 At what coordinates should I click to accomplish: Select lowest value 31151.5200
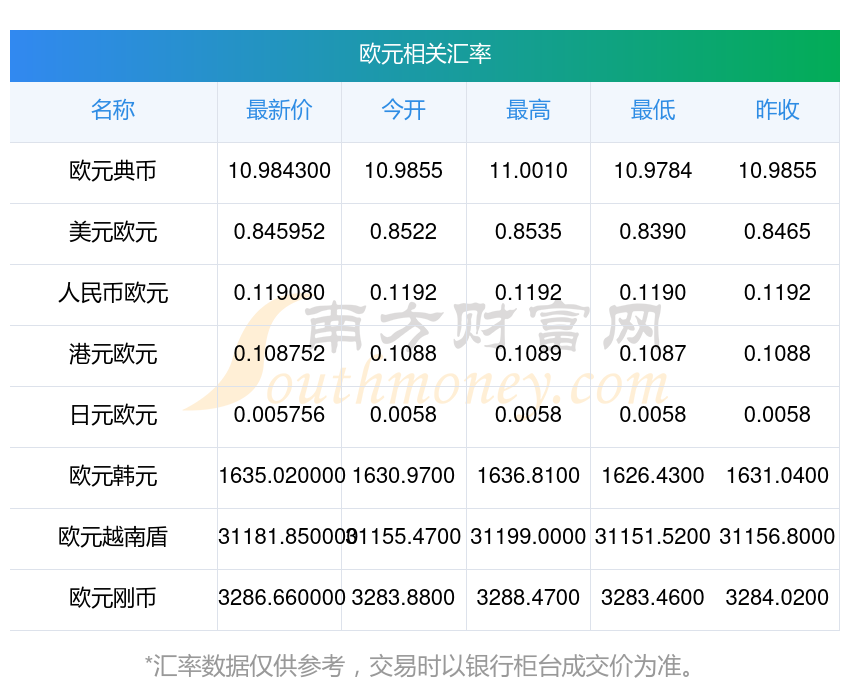coord(653,537)
